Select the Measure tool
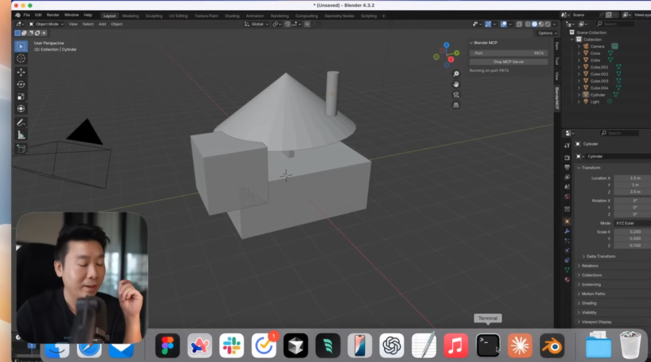This screenshot has height=362, width=651. (x=21, y=135)
